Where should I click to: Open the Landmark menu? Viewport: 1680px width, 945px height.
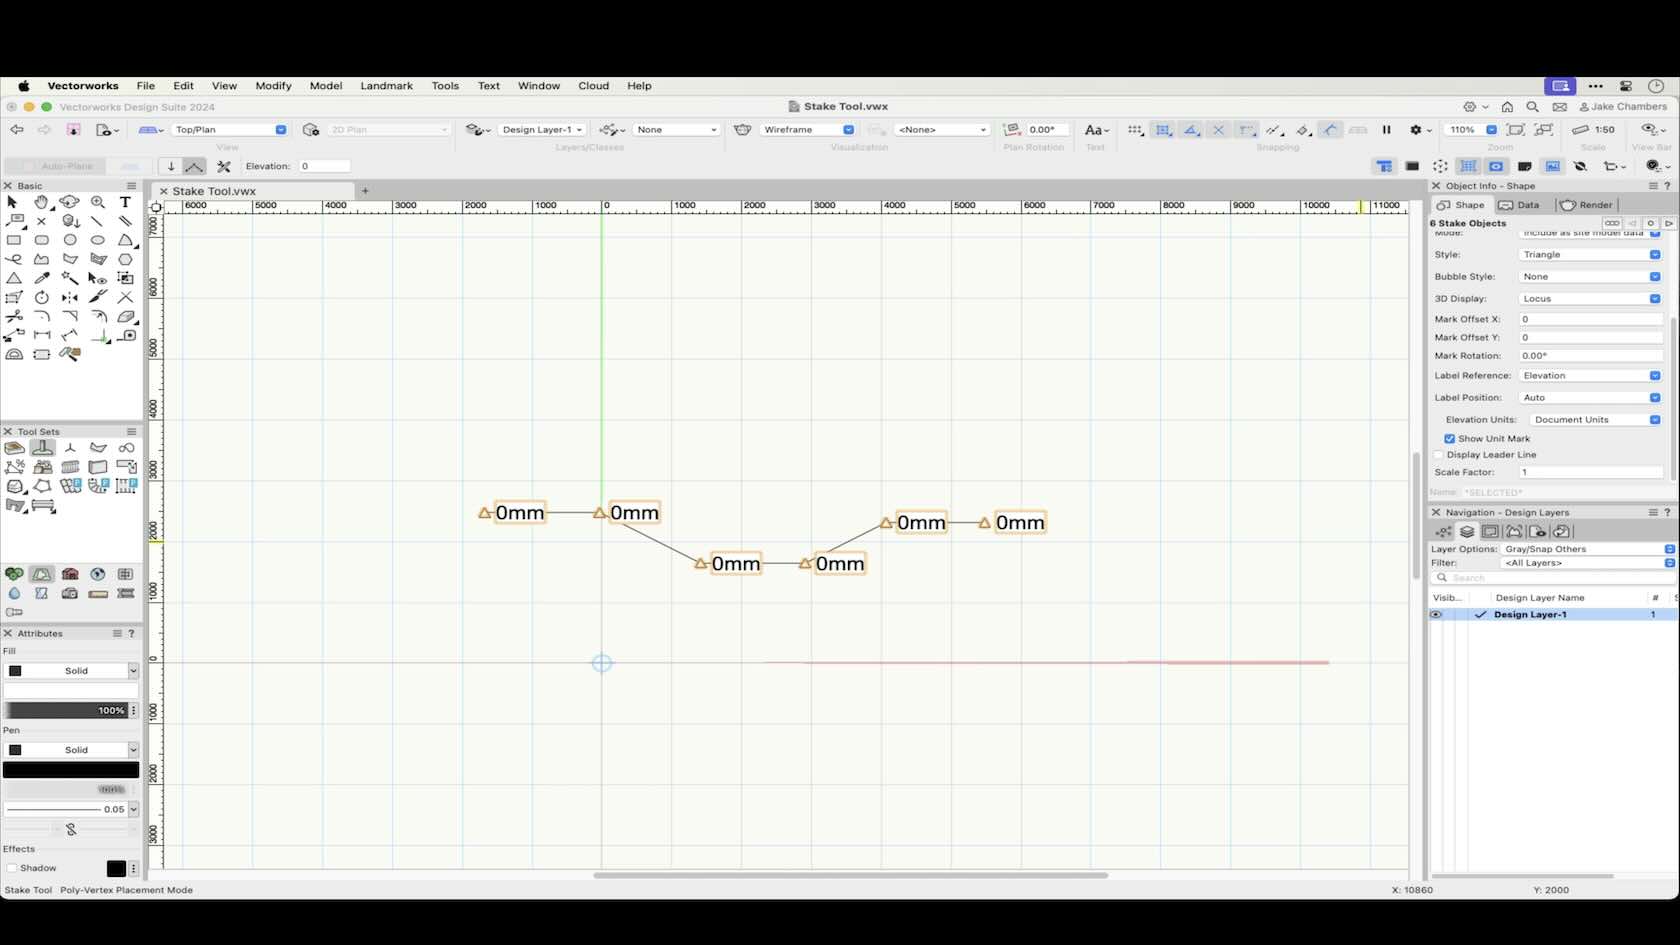coord(386,86)
